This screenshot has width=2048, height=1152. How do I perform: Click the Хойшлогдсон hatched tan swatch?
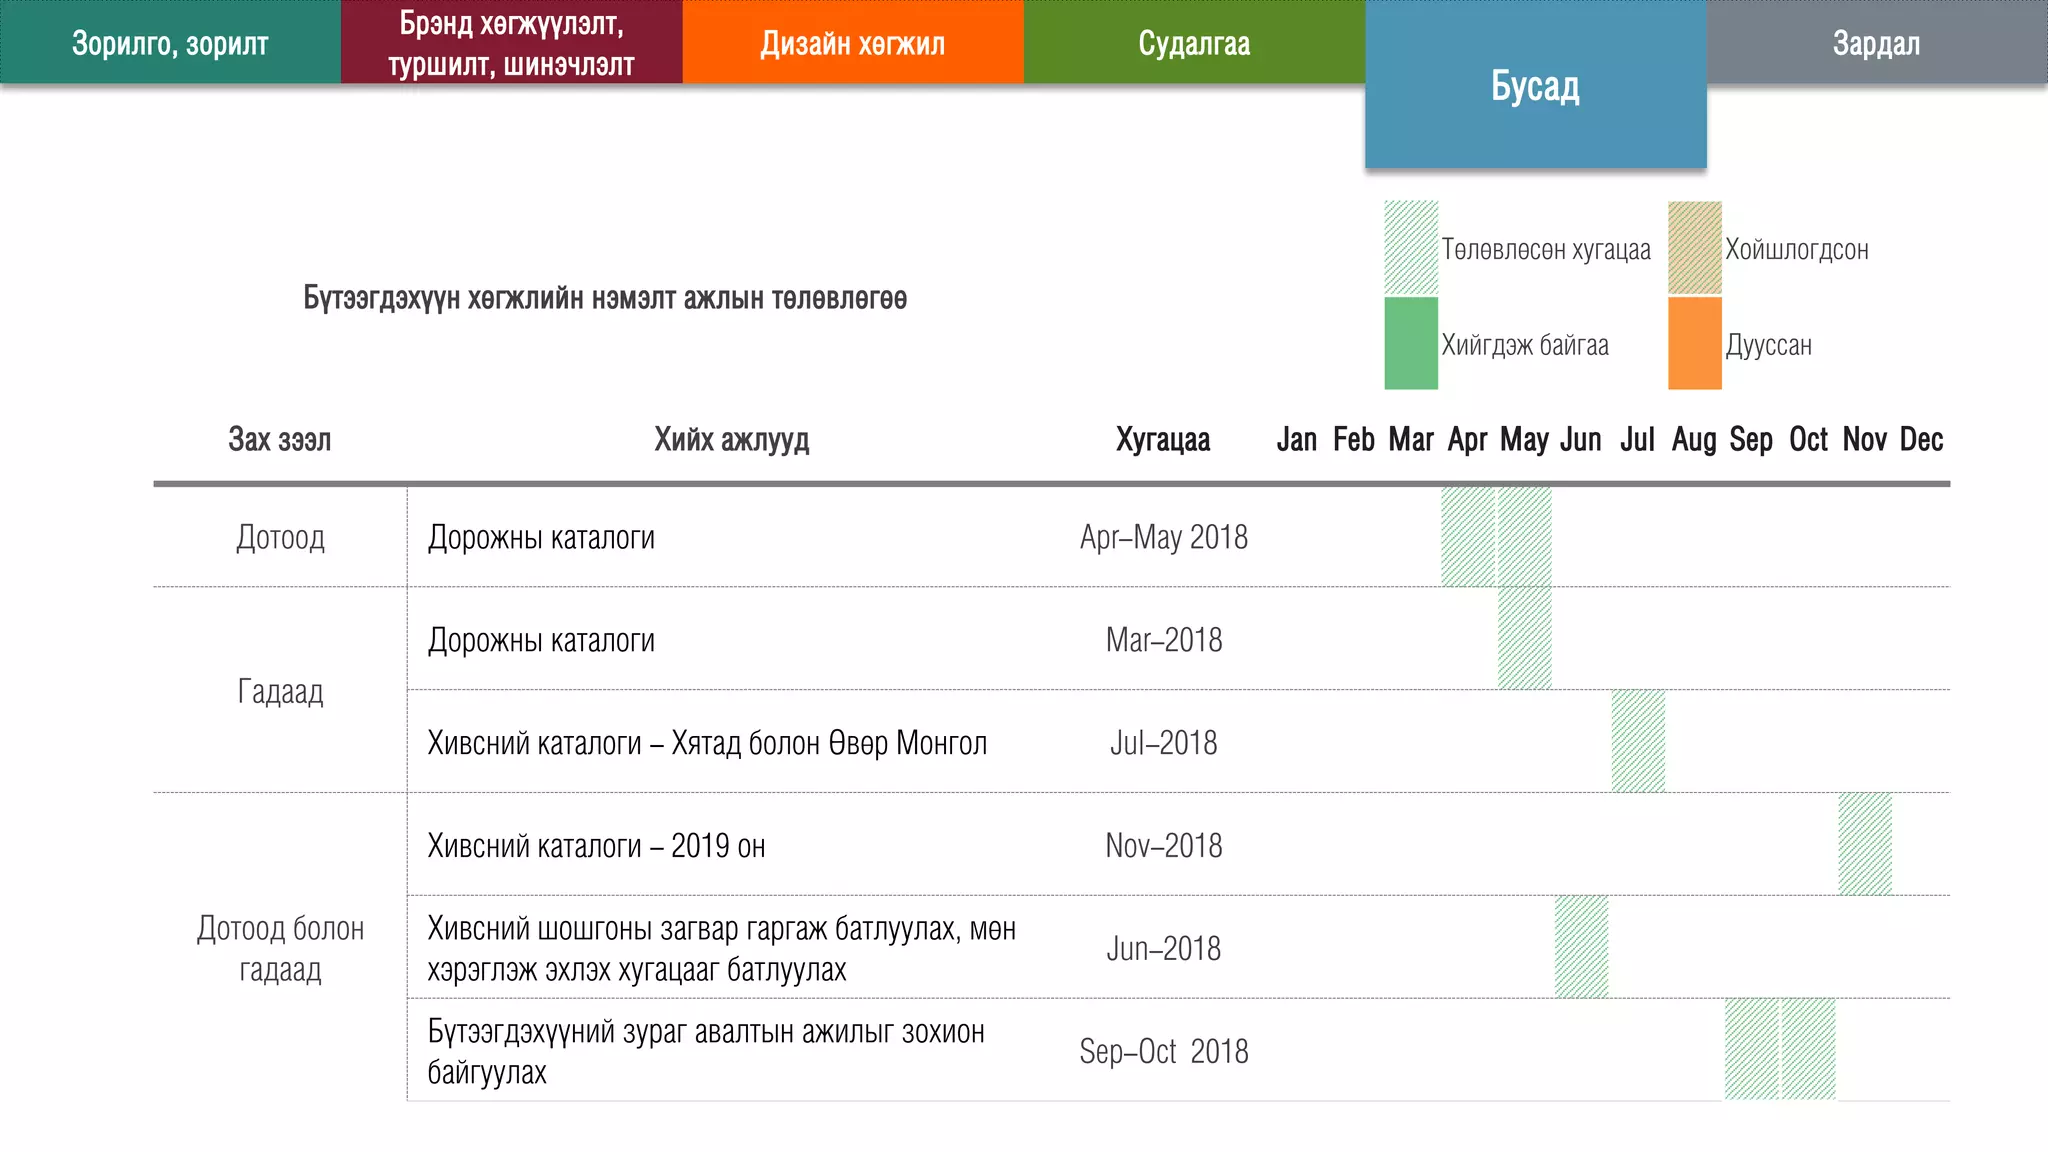[x=1694, y=247]
